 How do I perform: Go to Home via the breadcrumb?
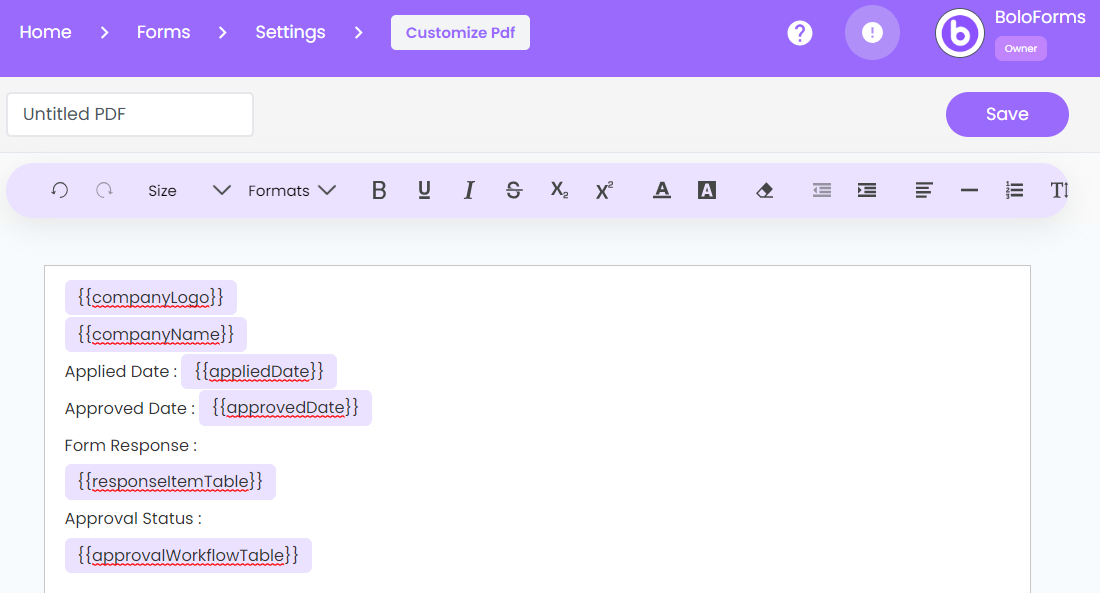45,32
